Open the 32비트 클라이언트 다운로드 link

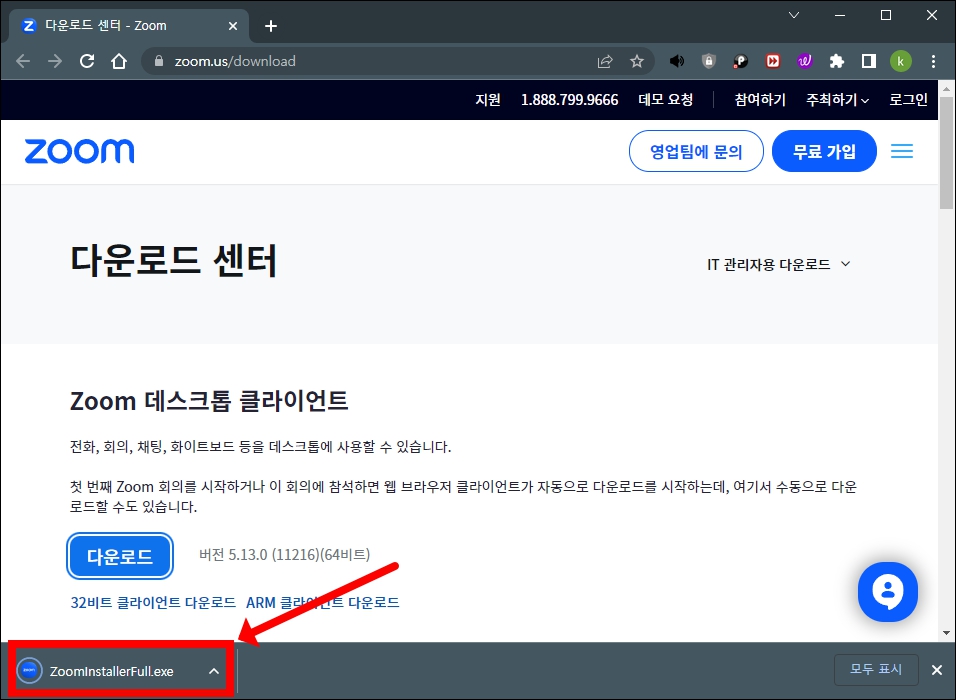(x=152, y=602)
